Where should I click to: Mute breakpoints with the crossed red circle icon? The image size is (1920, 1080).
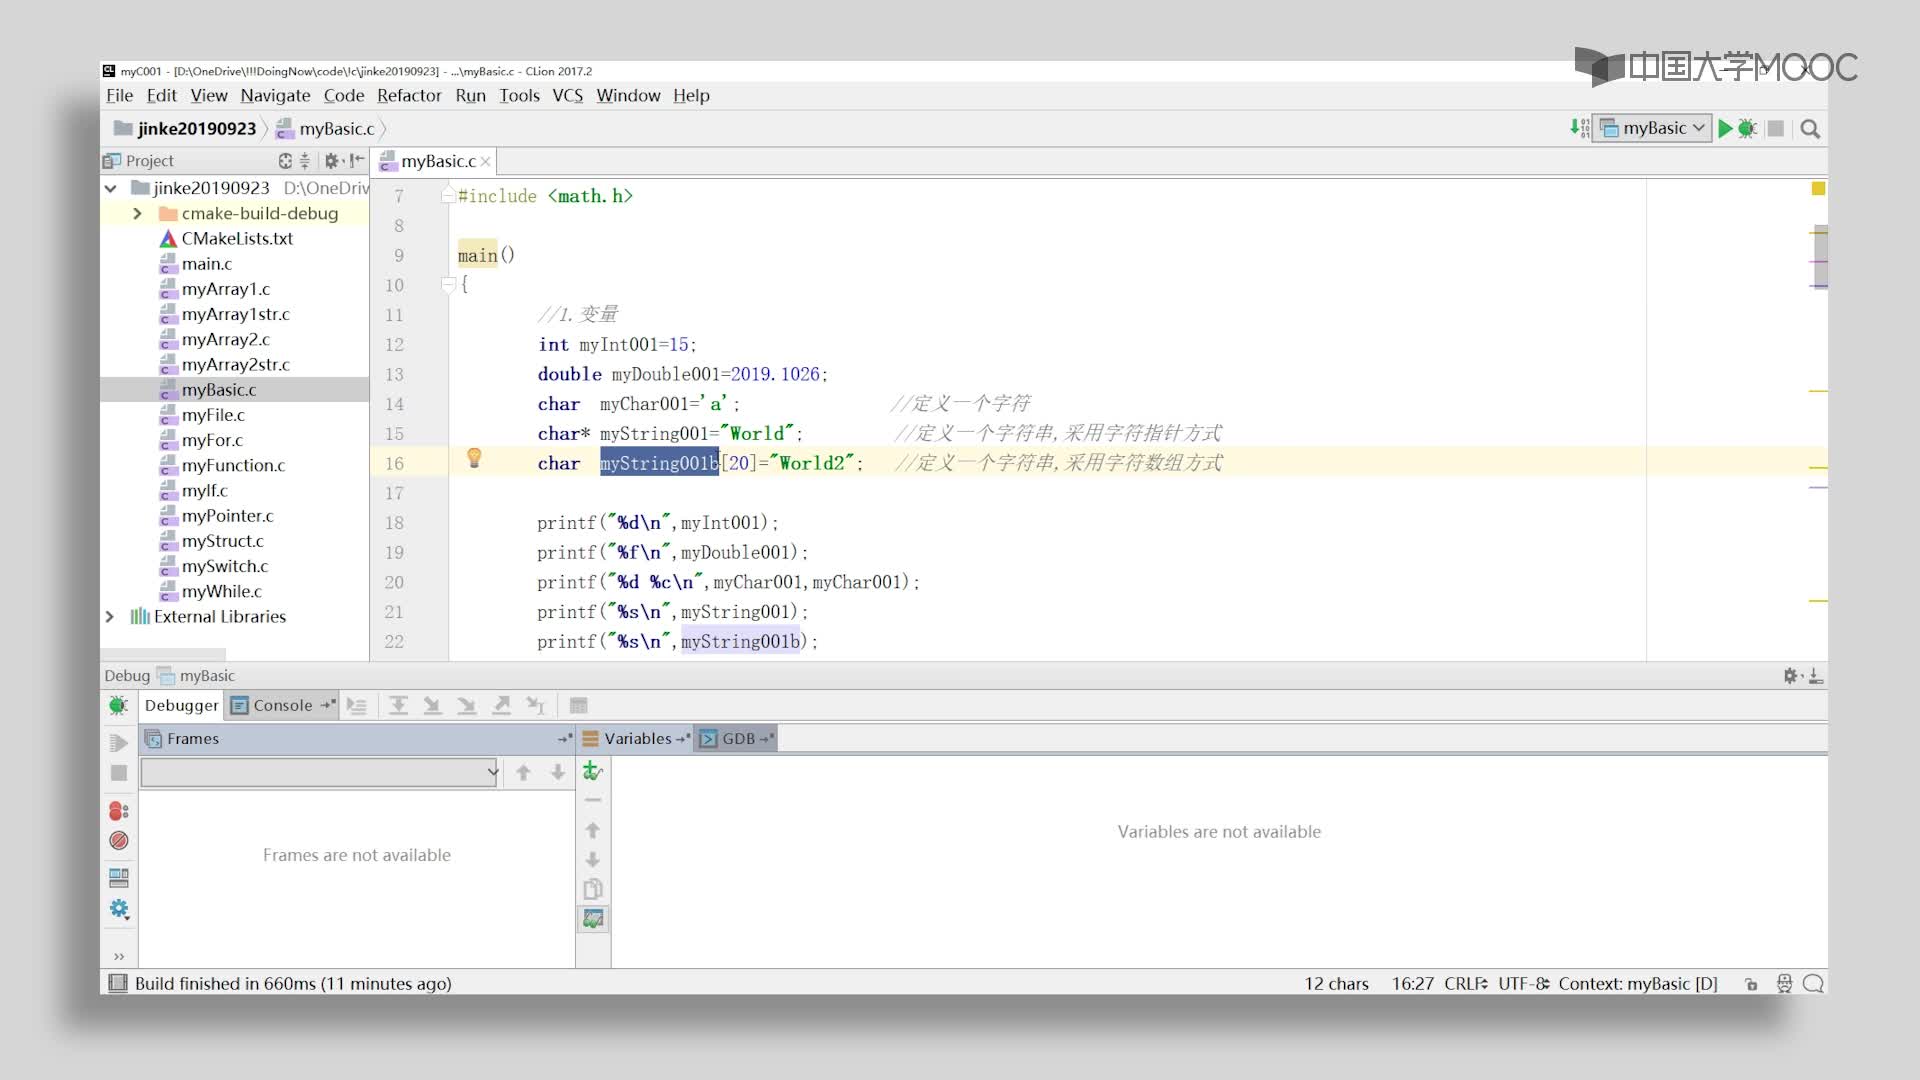pyautogui.click(x=119, y=841)
